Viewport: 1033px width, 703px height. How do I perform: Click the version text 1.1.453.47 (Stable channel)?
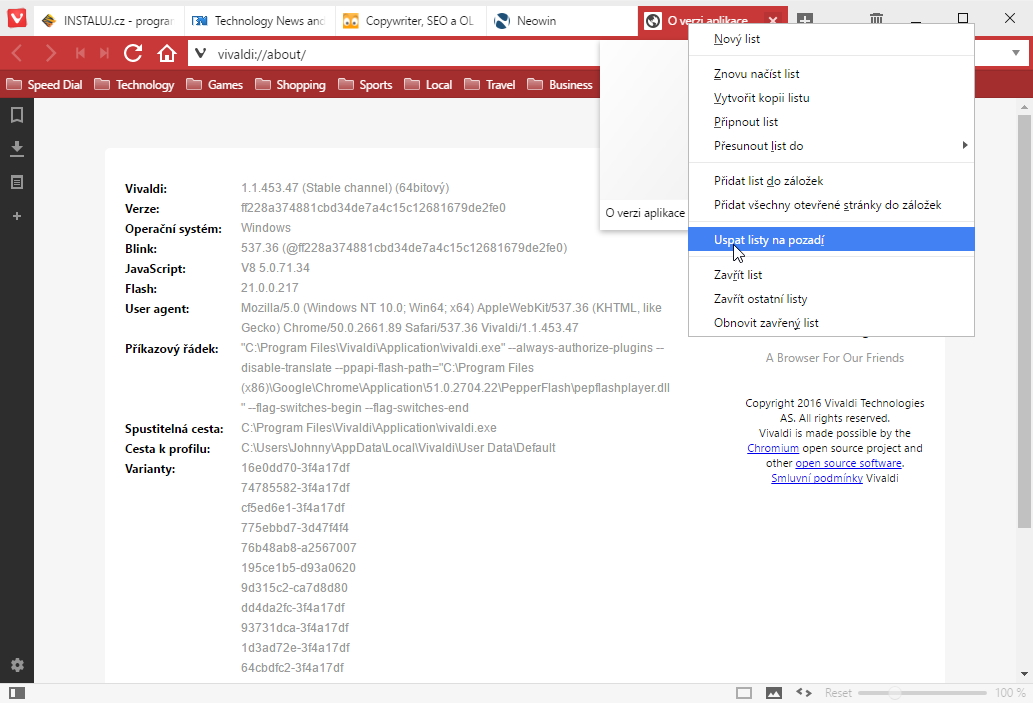pyautogui.click(x=345, y=188)
